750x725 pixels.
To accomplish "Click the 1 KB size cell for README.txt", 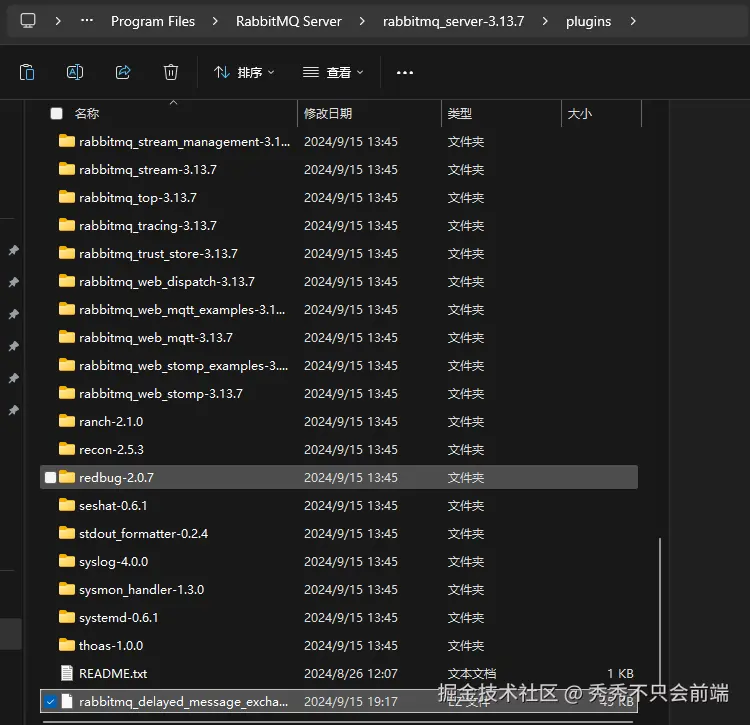I will coord(620,673).
